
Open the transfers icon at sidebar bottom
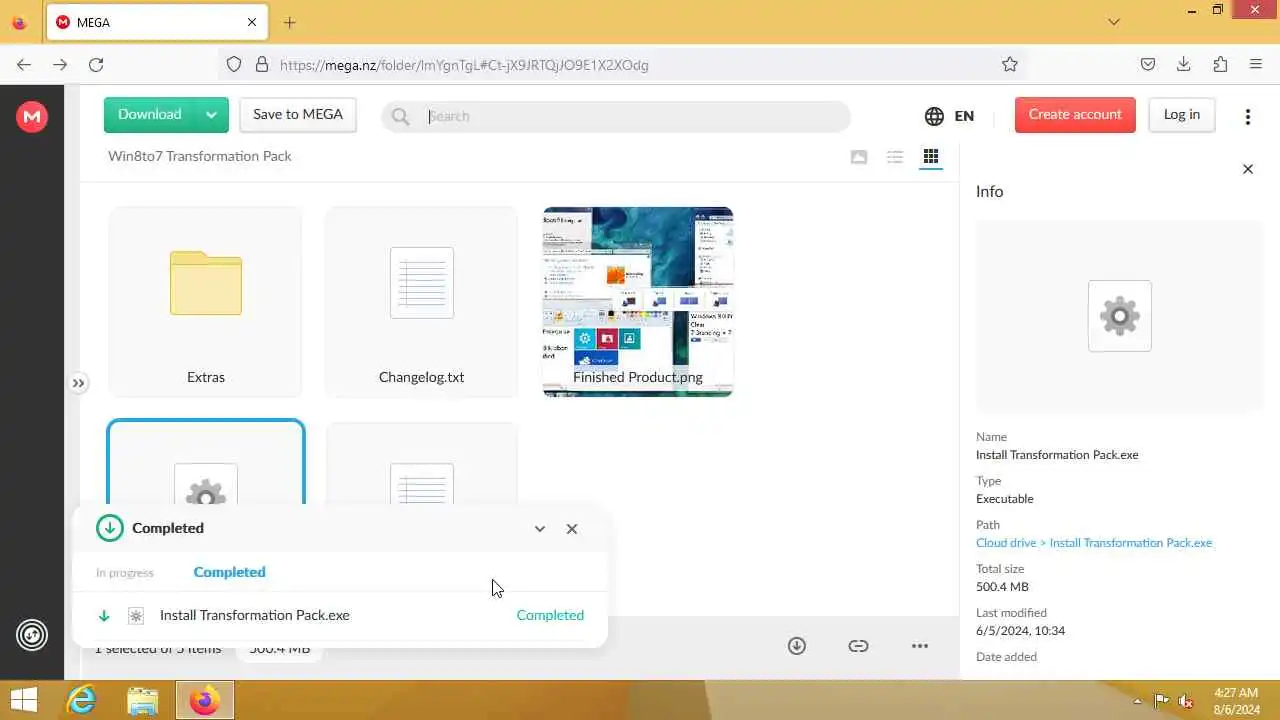pyautogui.click(x=32, y=634)
